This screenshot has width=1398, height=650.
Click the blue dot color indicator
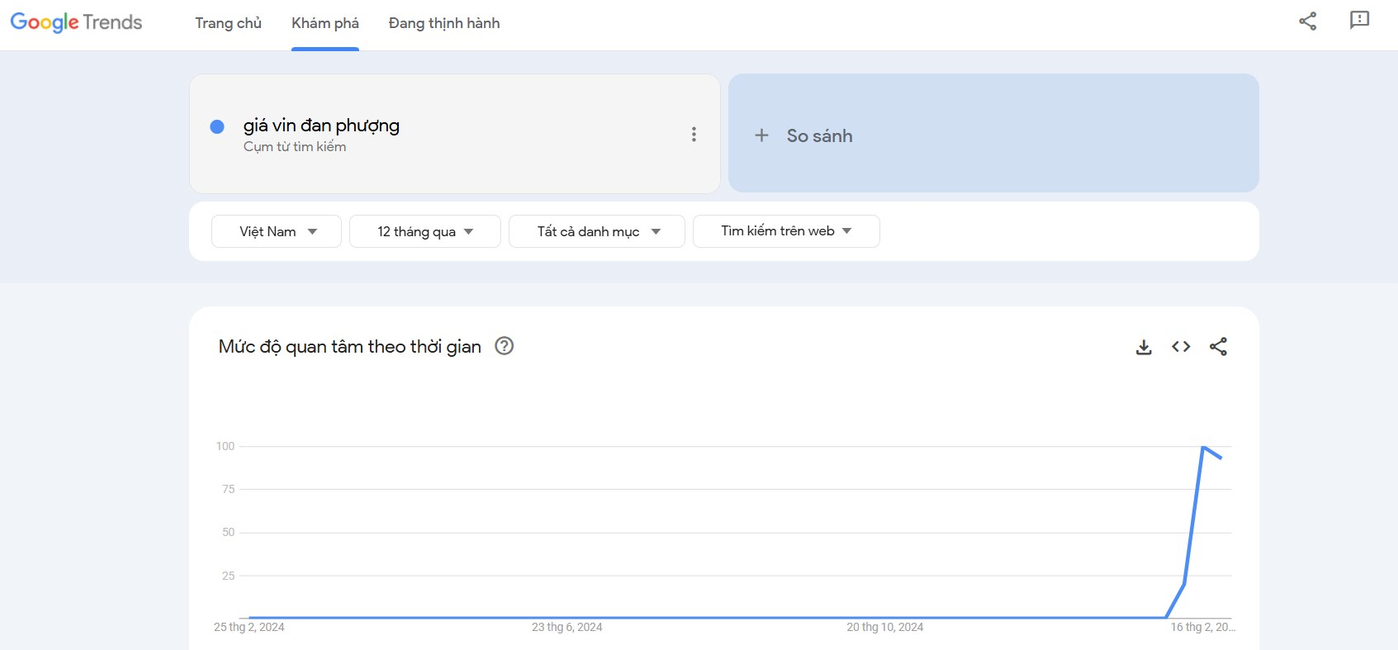(217, 126)
